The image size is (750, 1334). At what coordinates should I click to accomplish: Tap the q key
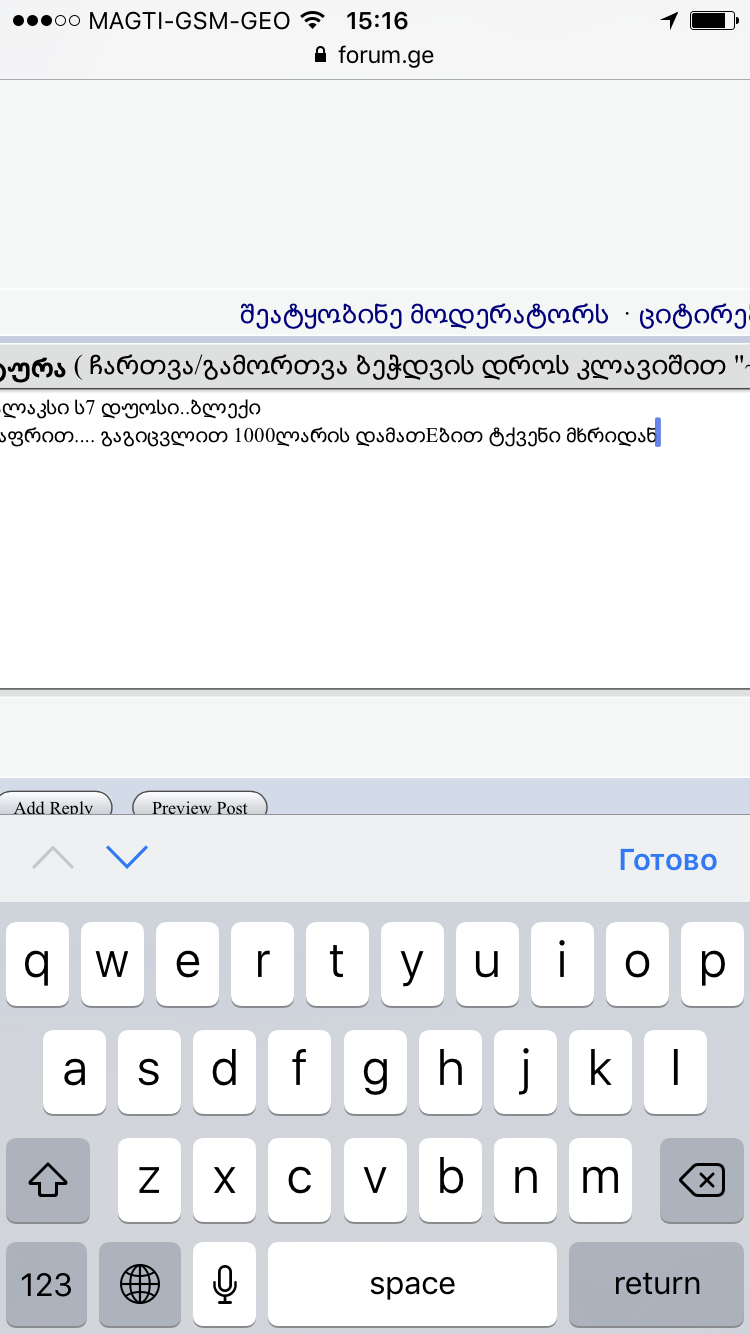(37, 964)
